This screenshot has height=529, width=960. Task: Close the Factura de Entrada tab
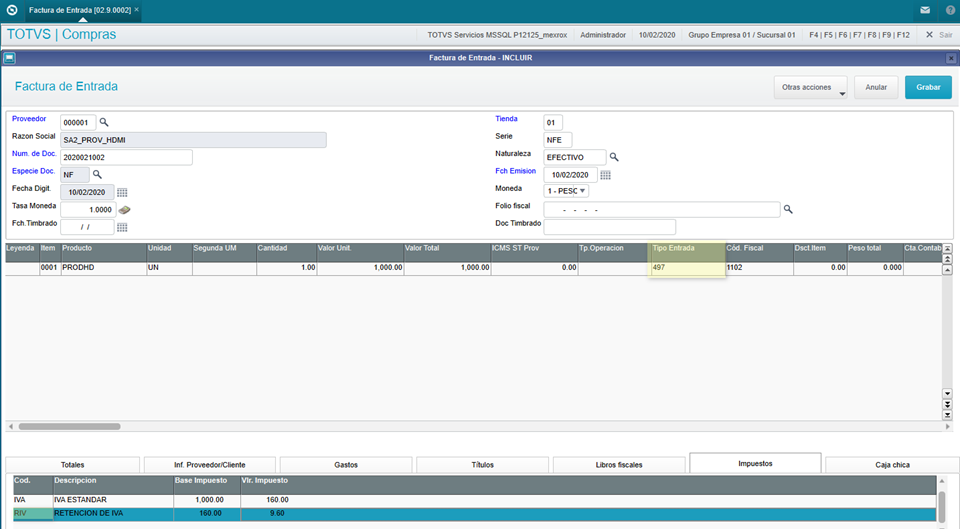137,10
